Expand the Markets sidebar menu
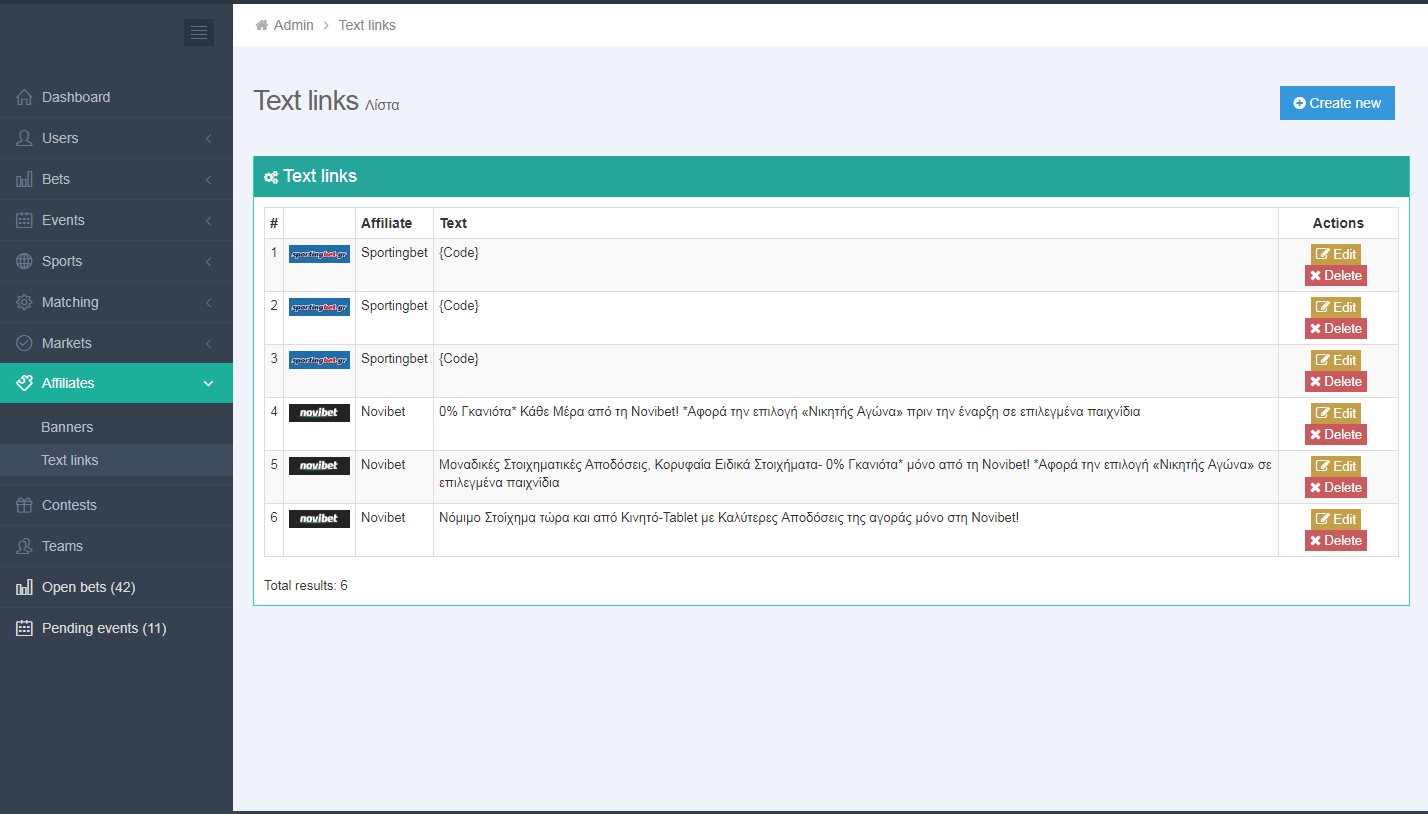Viewport: 1428px width, 814px height. (x=116, y=343)
